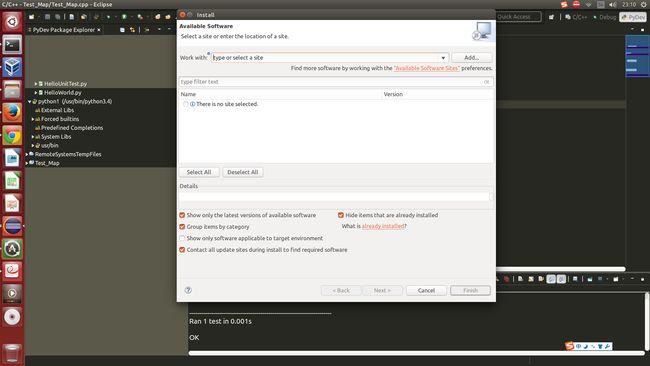
Task: Launch Firefox from the dock
Action: (12, 112)
